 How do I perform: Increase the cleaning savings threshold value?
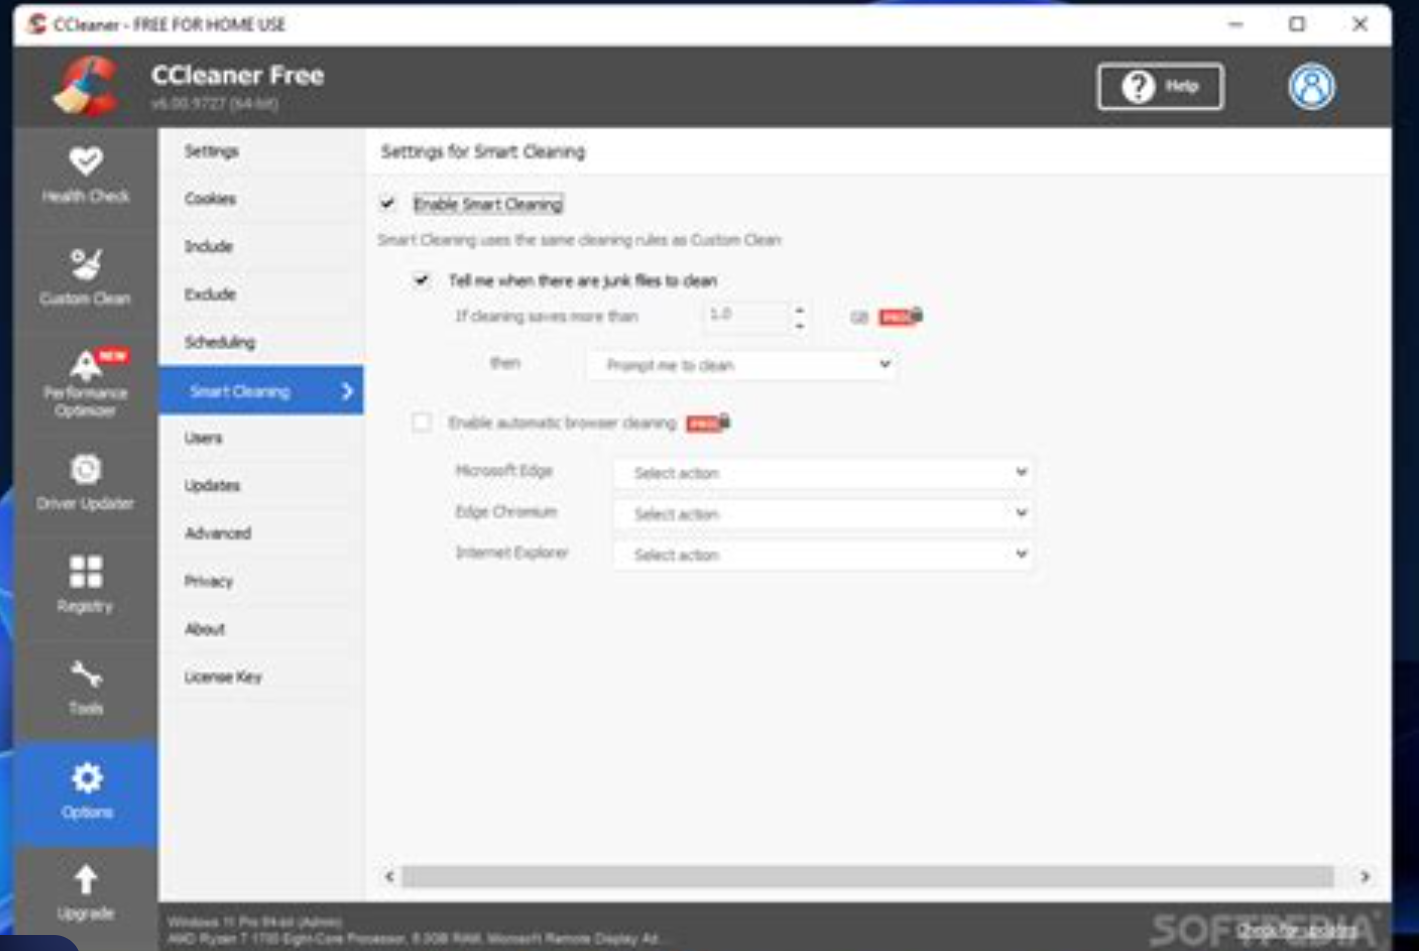tap(799, 309)
